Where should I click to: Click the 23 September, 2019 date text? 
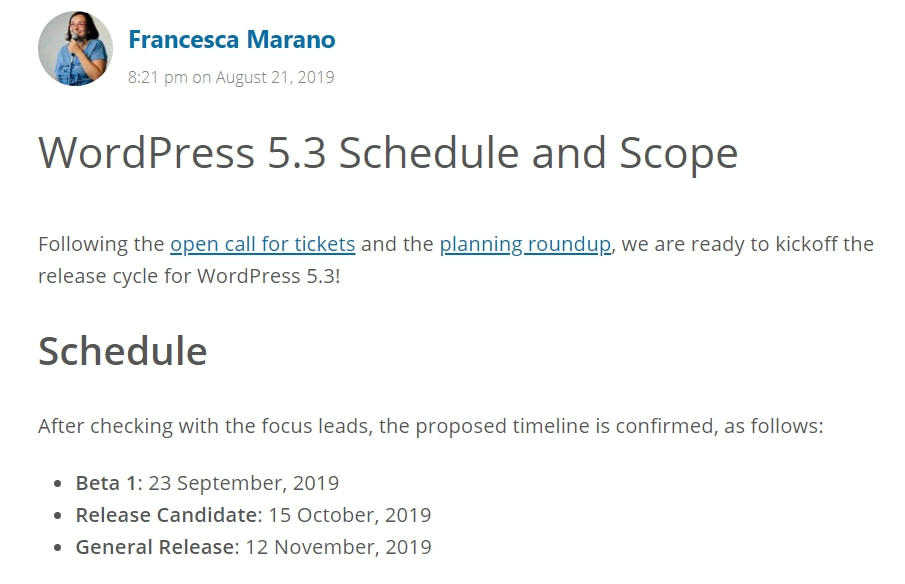(244, 483)
